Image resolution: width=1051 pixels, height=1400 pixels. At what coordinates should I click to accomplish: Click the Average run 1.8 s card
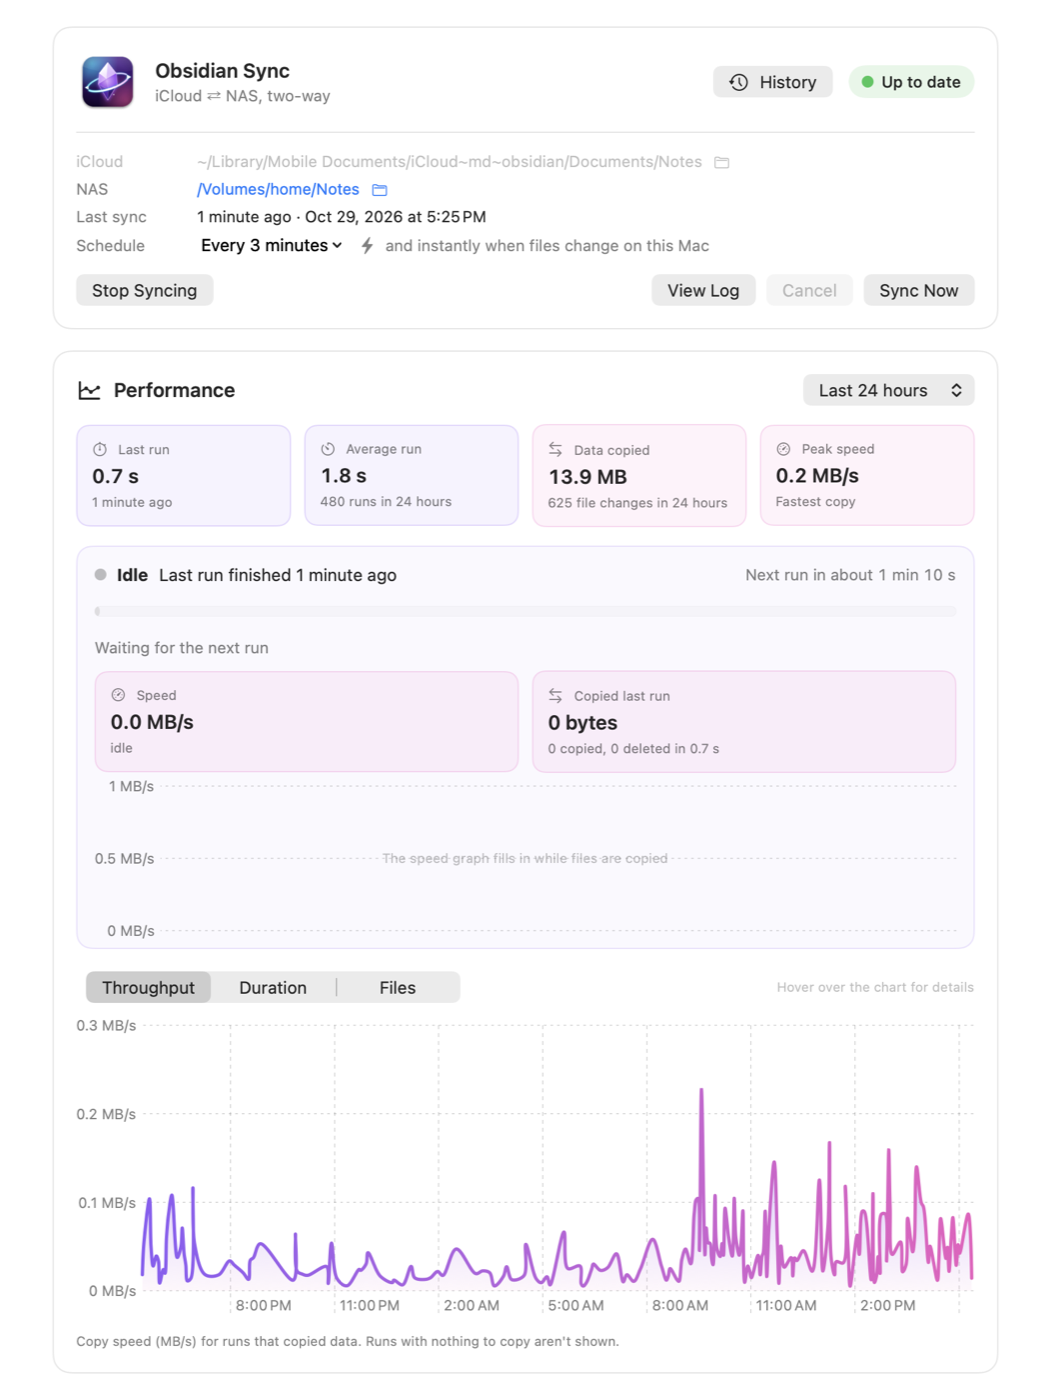coord(411,476)
